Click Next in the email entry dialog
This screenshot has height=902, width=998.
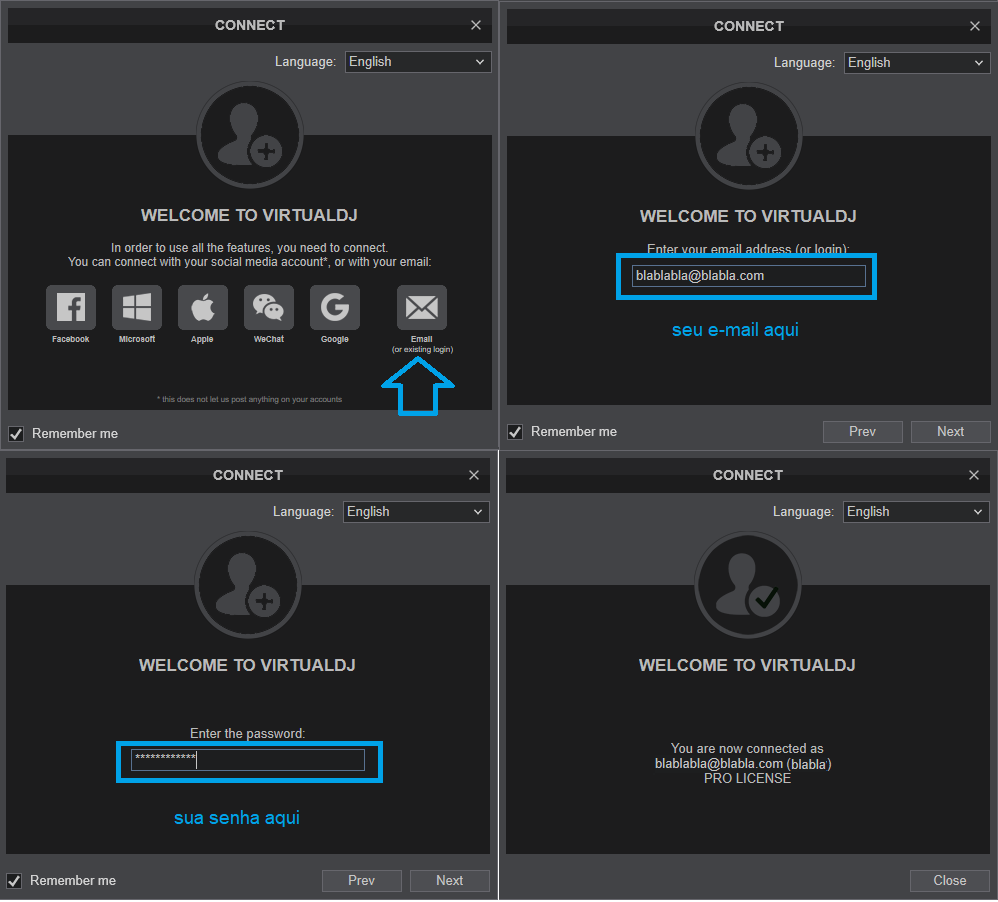950,432
